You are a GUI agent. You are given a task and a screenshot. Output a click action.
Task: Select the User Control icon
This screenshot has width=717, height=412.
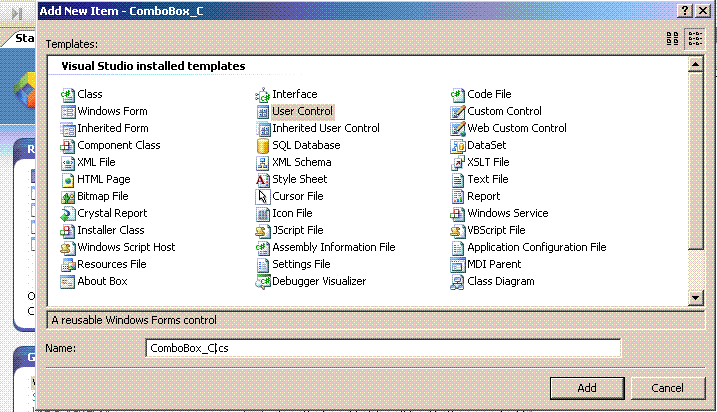pyautogui.click(x=262, y=112)
